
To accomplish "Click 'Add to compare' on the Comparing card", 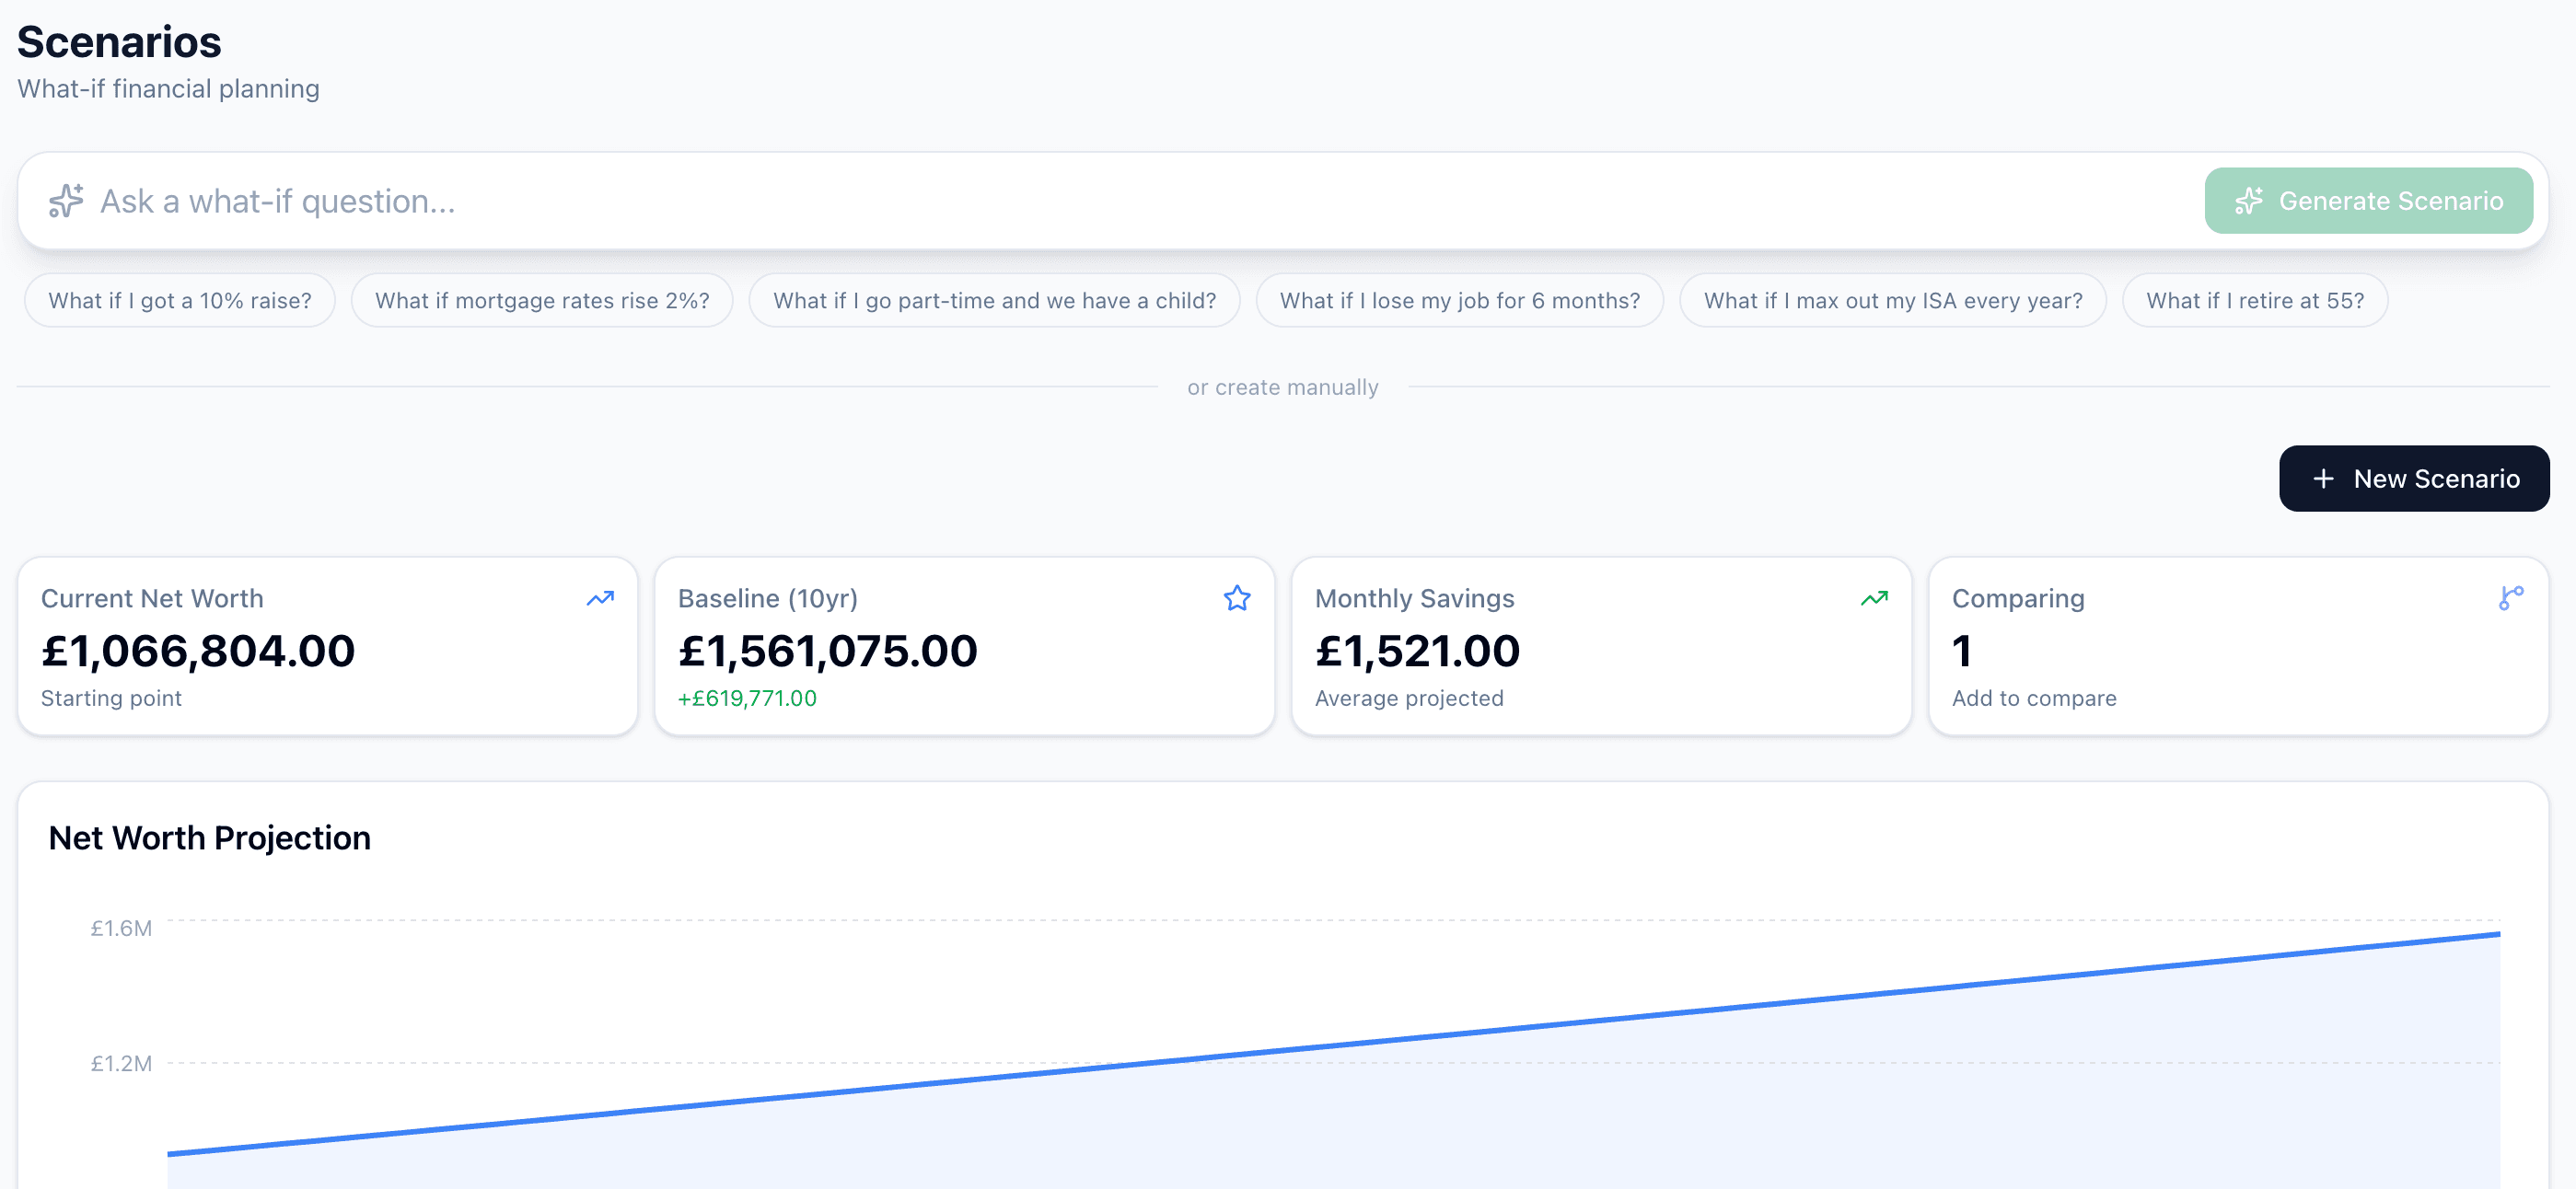I will tap(2033, 698).
